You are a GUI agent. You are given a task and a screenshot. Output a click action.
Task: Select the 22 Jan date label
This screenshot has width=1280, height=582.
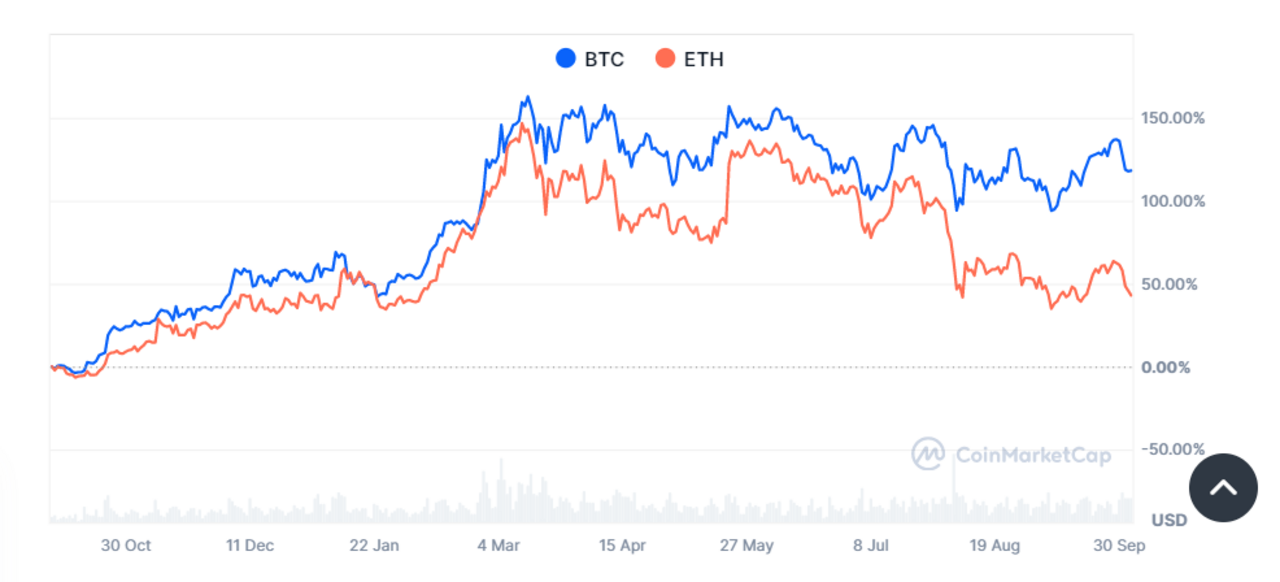375,546
